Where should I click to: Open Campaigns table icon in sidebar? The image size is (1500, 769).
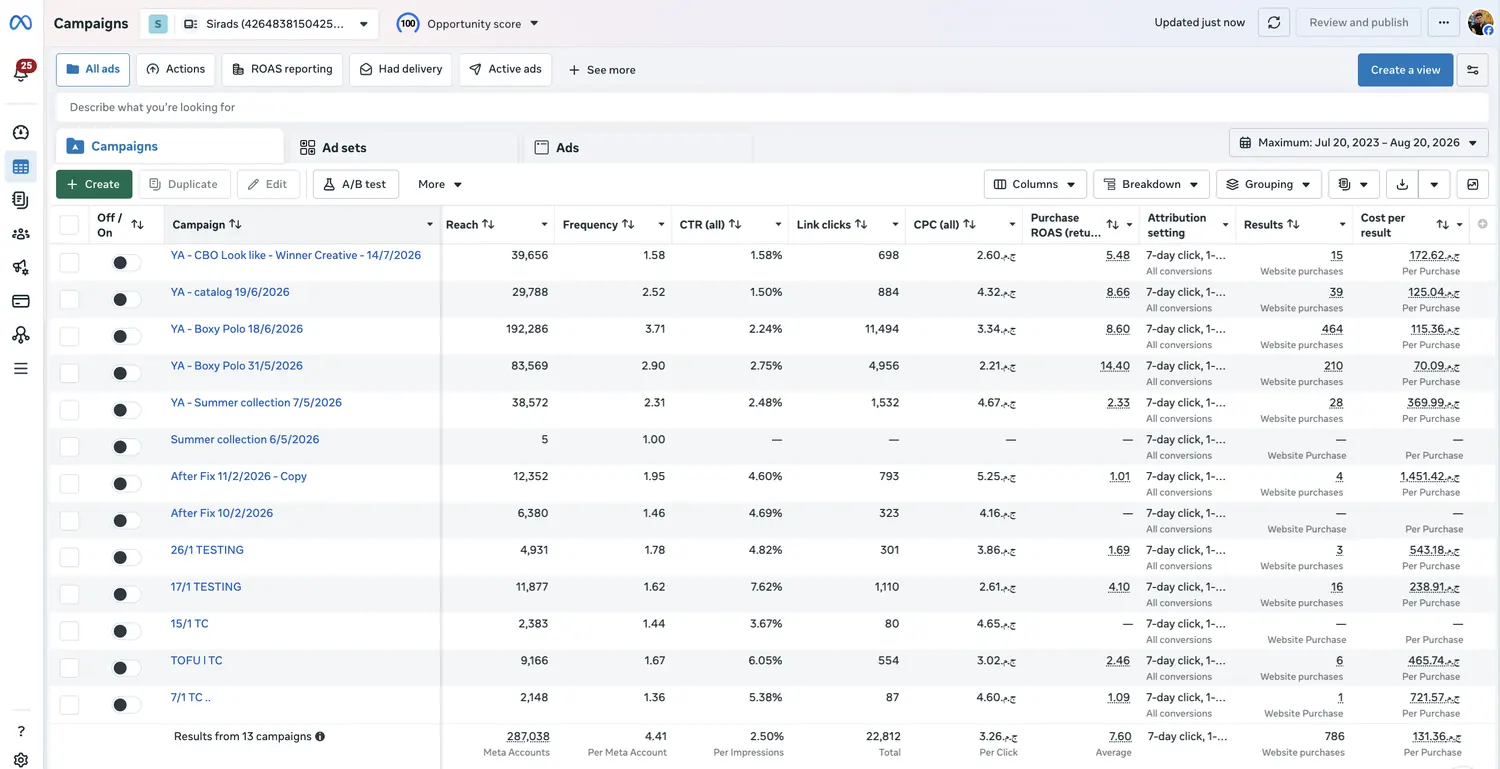tap(21, 167)
